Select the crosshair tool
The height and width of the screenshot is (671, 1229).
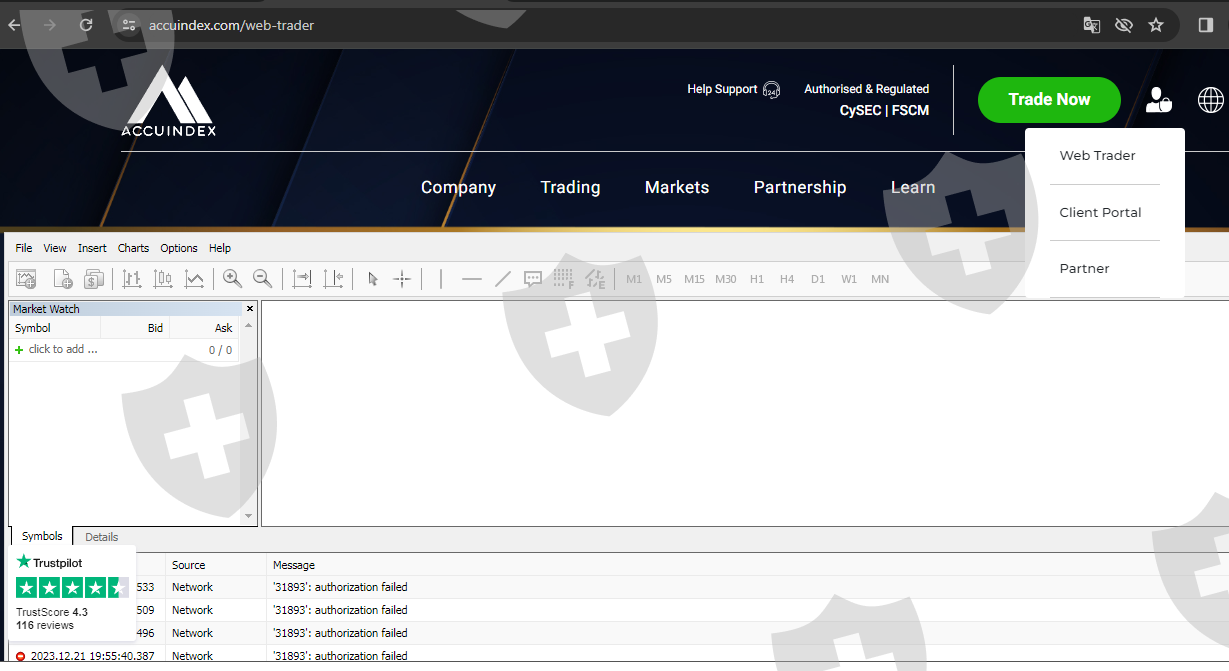pos(402,279)
